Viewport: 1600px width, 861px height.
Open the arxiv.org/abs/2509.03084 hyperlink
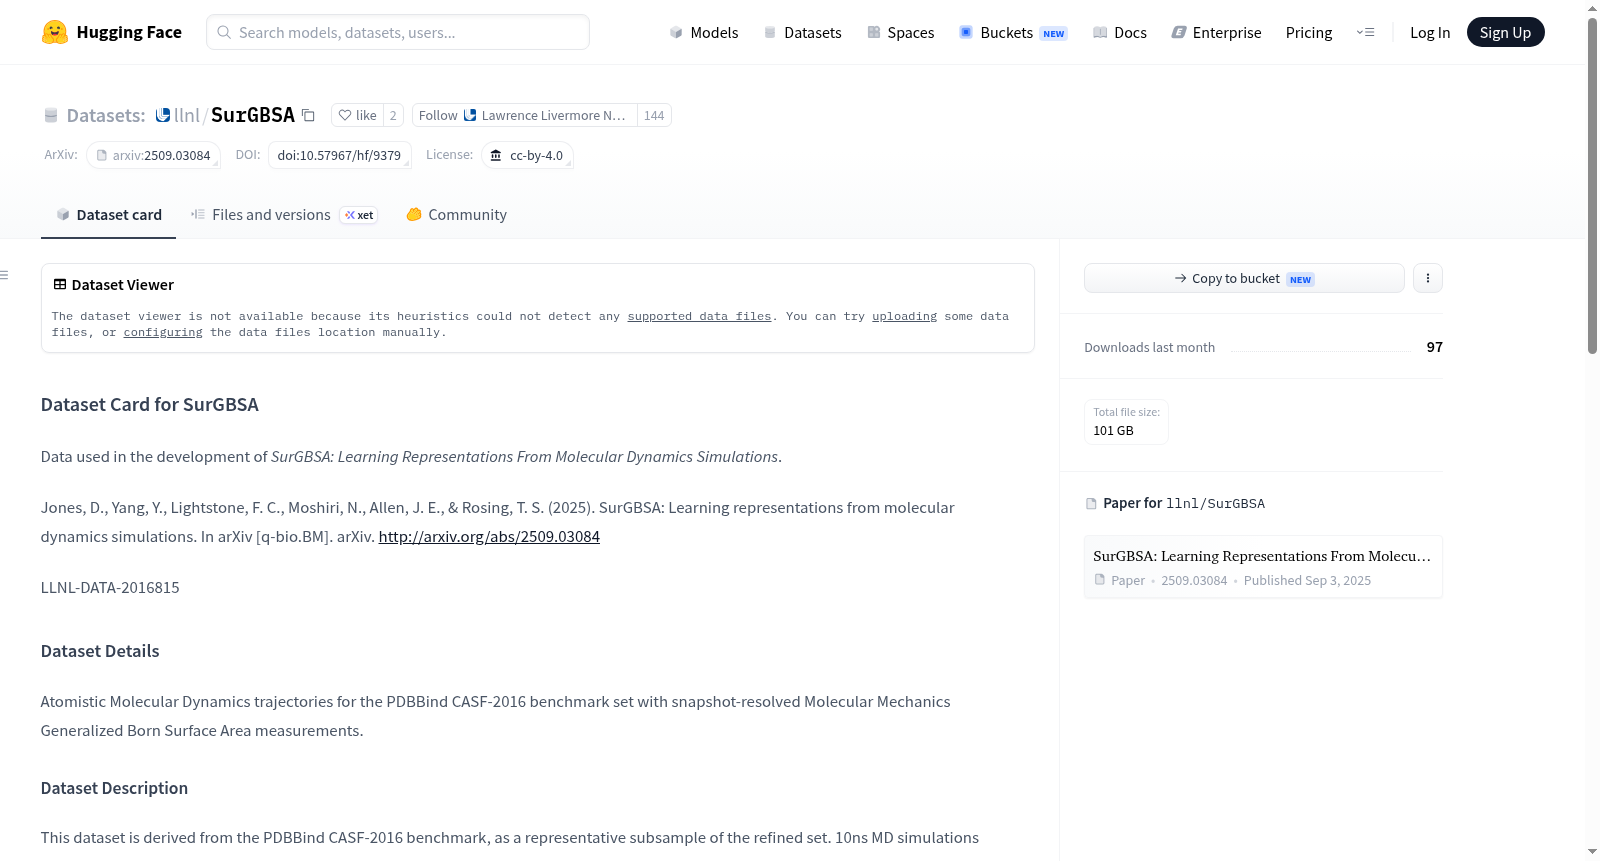[489, 537]
